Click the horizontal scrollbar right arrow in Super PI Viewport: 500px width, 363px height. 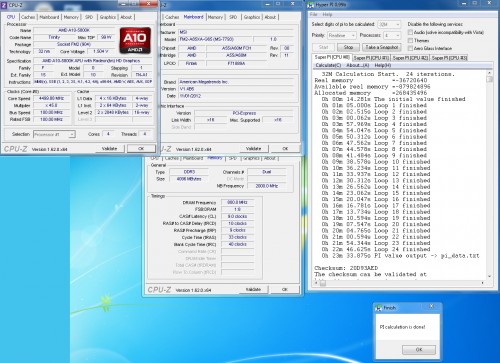point(483,283)
